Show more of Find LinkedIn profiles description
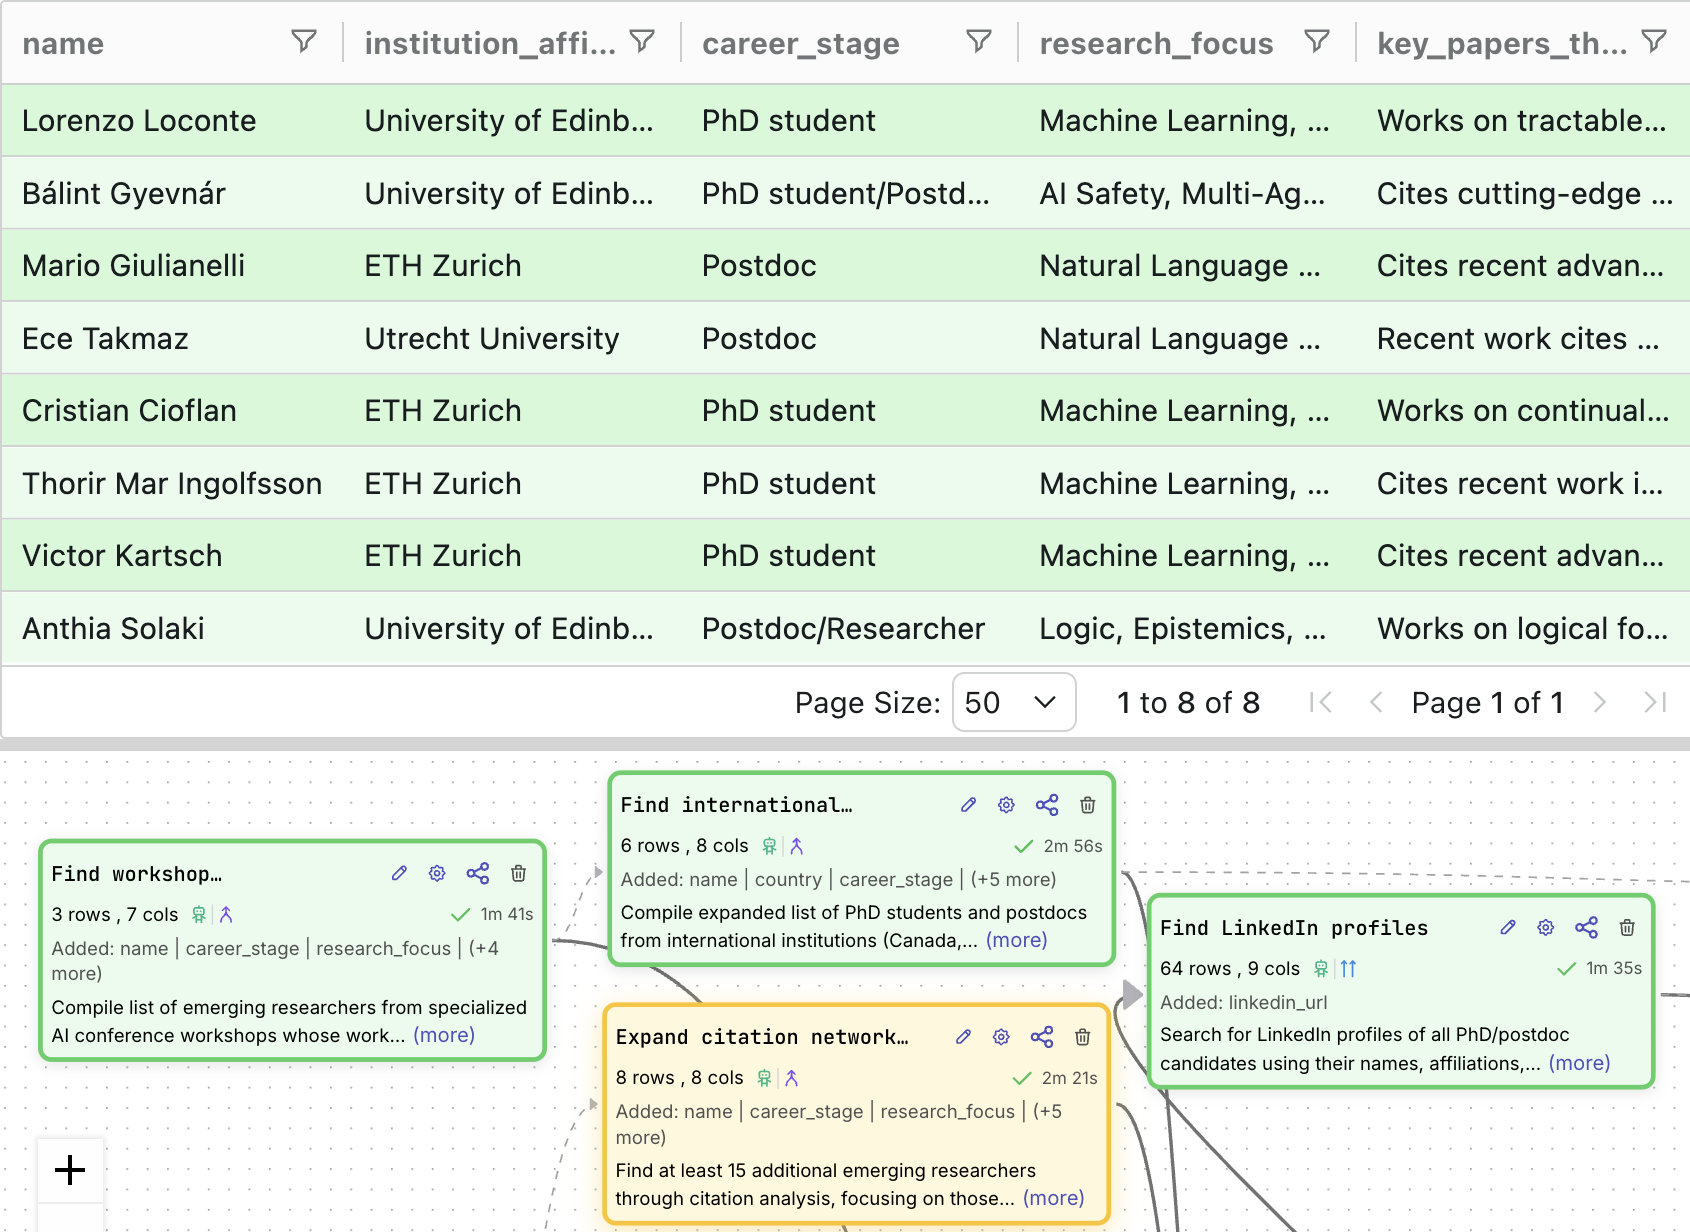This screenshot has width=1690, height=1232. pyautogui.click(x=1579, y=1063)
